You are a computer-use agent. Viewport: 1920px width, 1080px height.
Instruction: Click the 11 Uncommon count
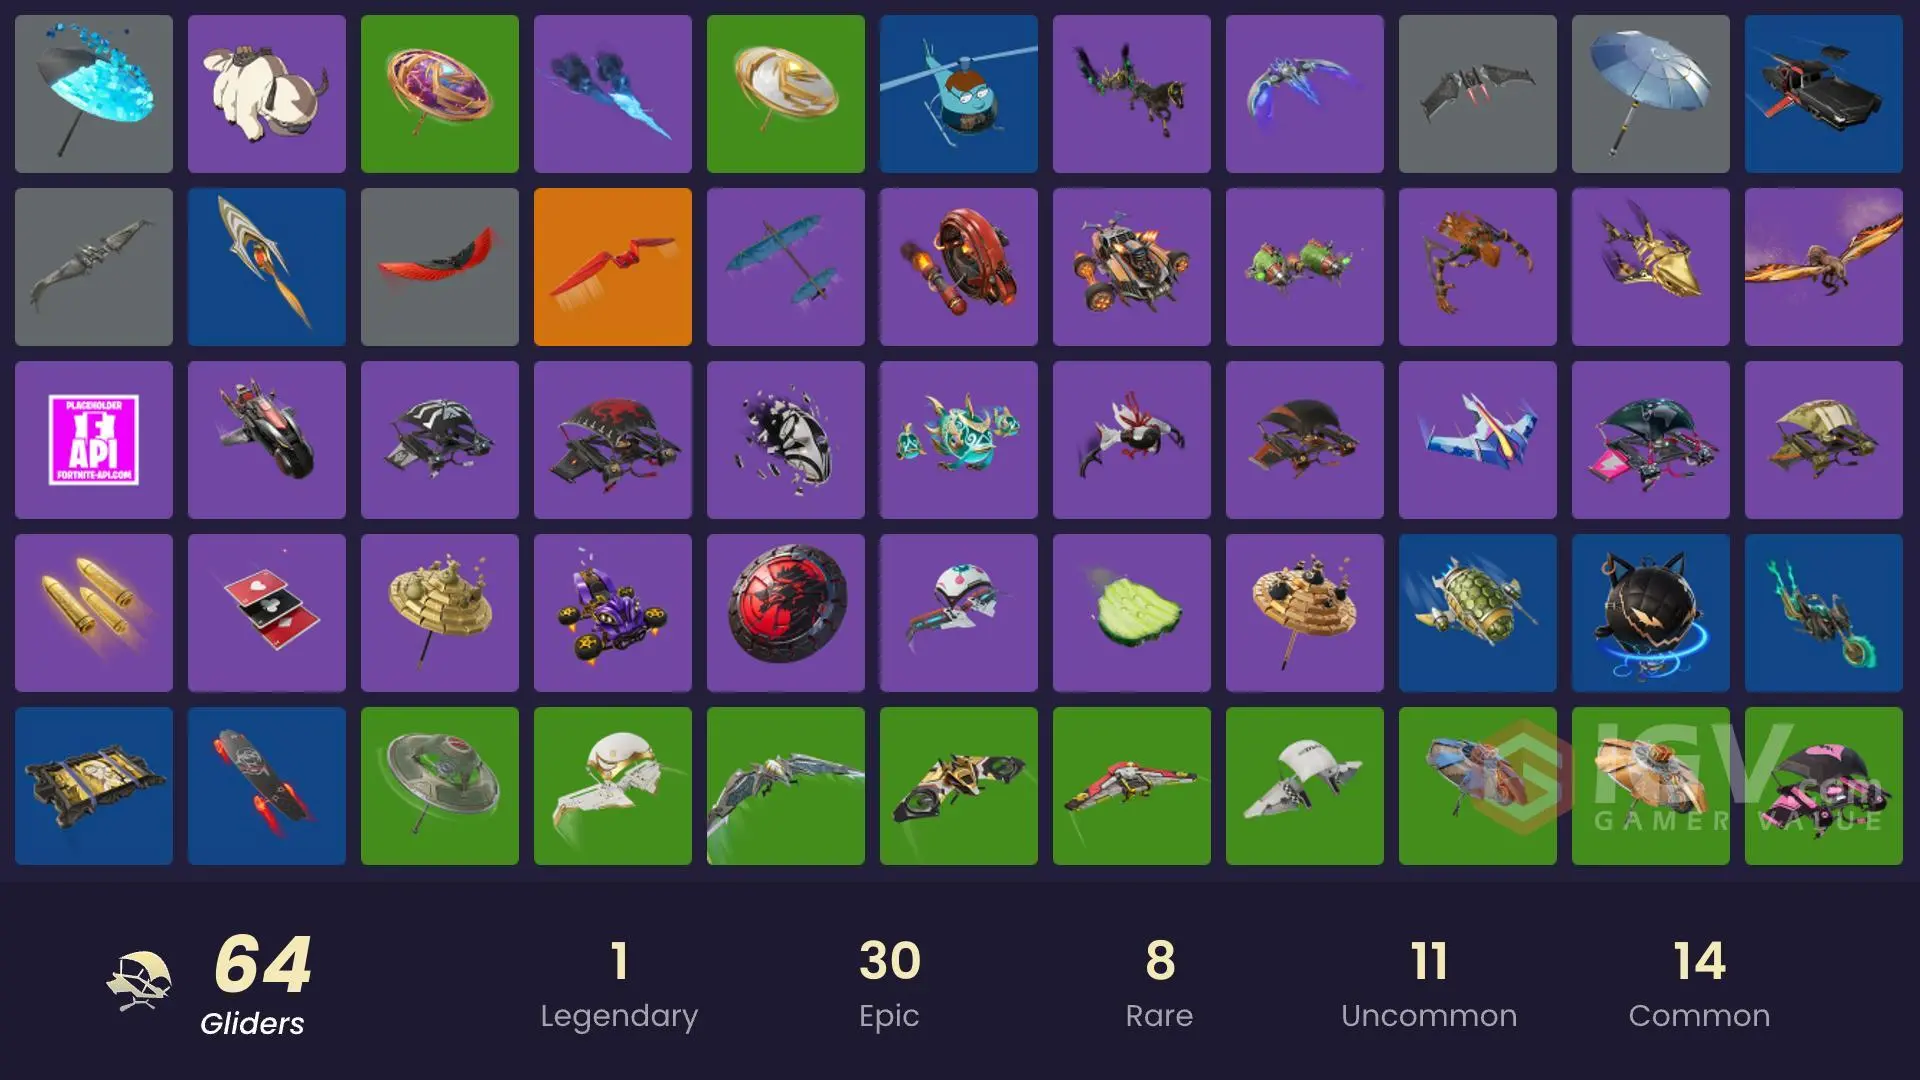[1429, 985]
